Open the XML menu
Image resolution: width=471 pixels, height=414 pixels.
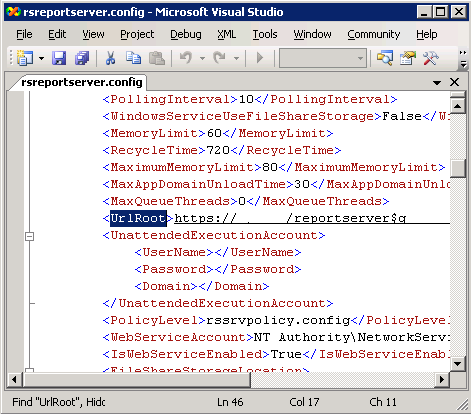pyautogui.click(x=227, y=34)
